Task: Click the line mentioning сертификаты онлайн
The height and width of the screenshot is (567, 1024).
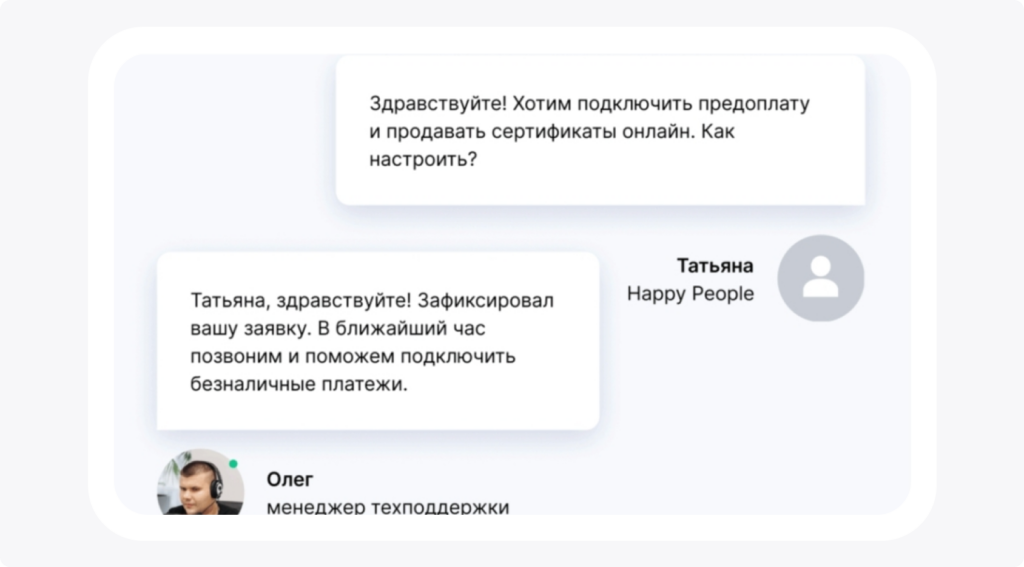Action: (x=552, y=131)
